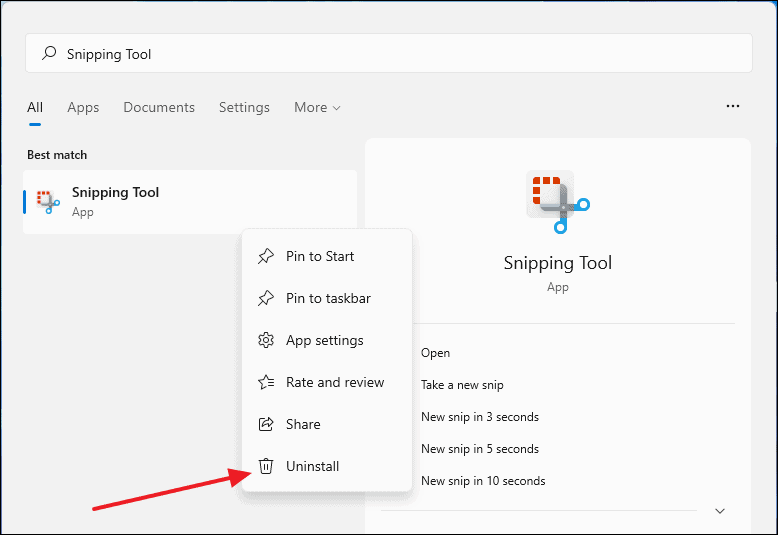Switch to the Documents filter tab

point(159,107)
